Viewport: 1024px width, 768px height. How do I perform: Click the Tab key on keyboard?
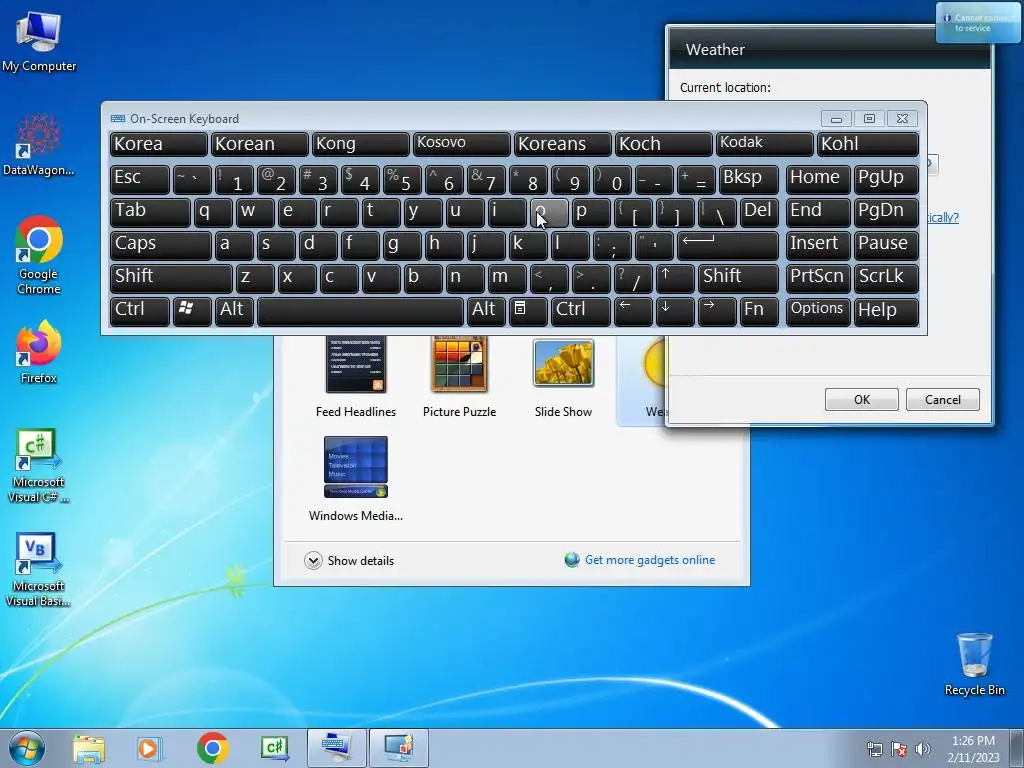150,212
